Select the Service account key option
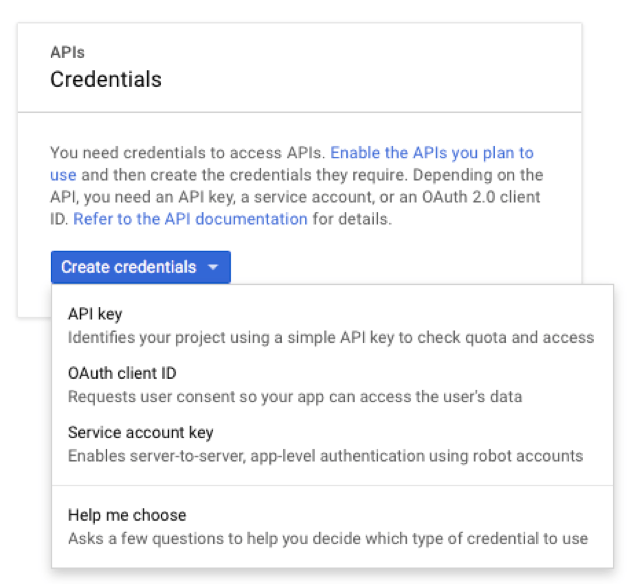 point(140,432)
